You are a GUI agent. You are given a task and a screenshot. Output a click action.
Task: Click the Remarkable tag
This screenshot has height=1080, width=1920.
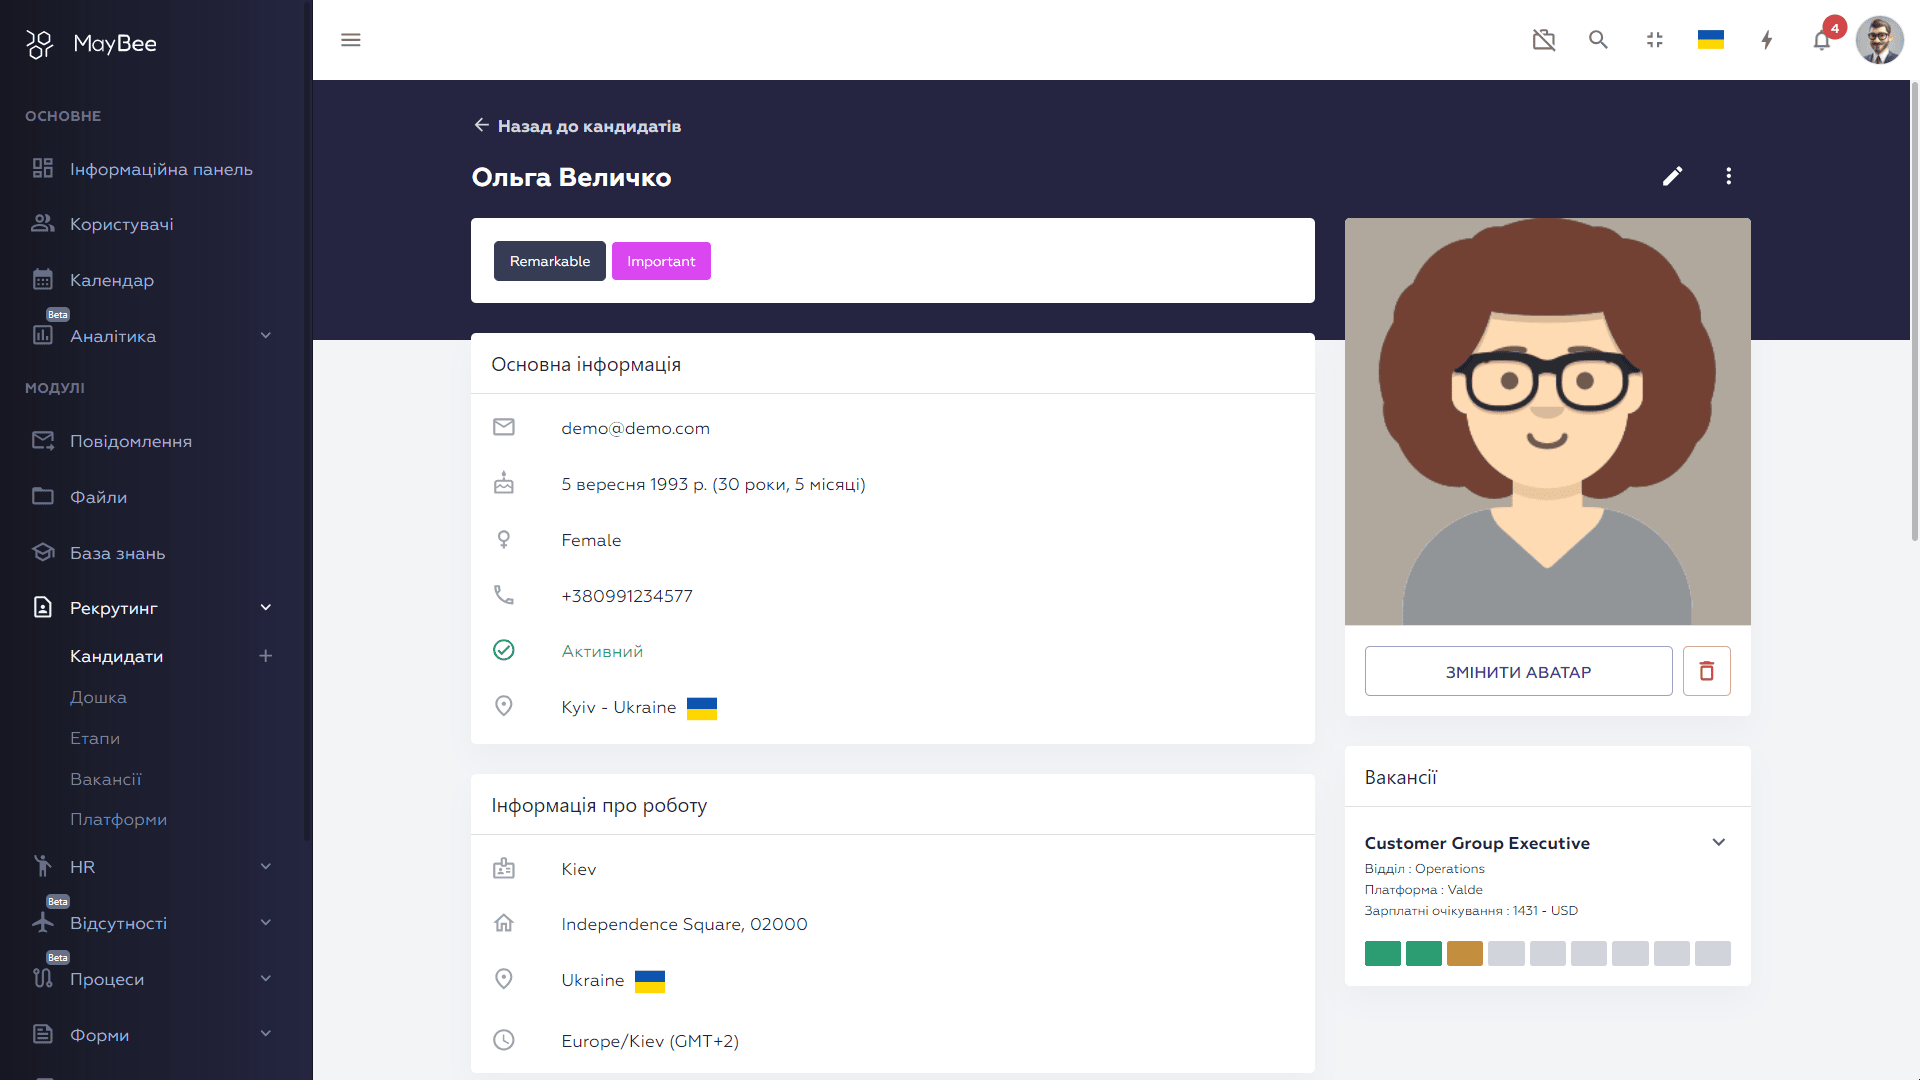pos(550,261)
